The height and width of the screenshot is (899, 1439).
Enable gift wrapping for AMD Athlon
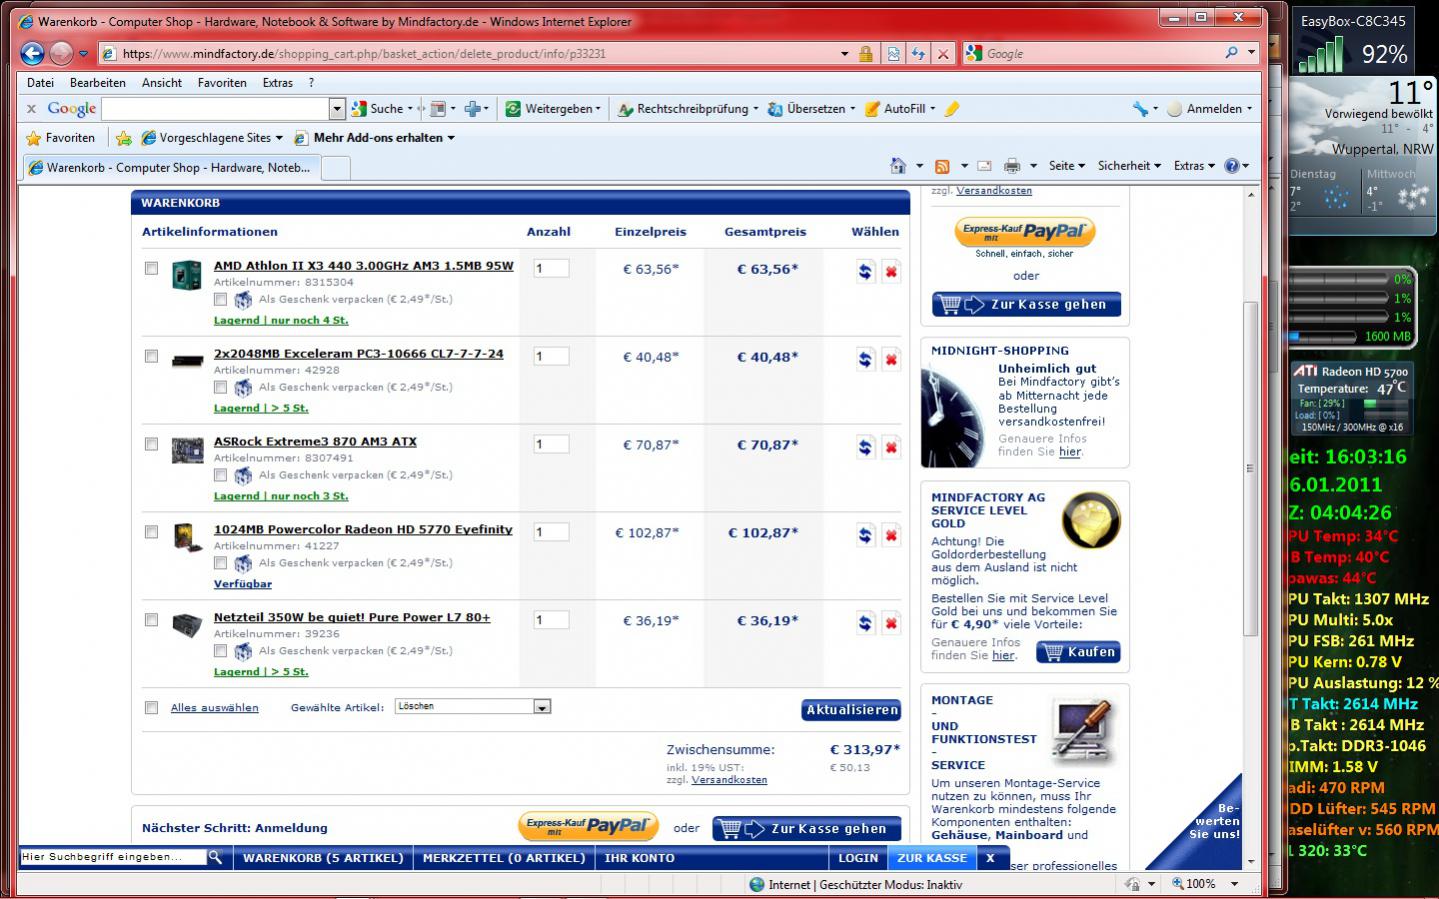click(220, 299)
